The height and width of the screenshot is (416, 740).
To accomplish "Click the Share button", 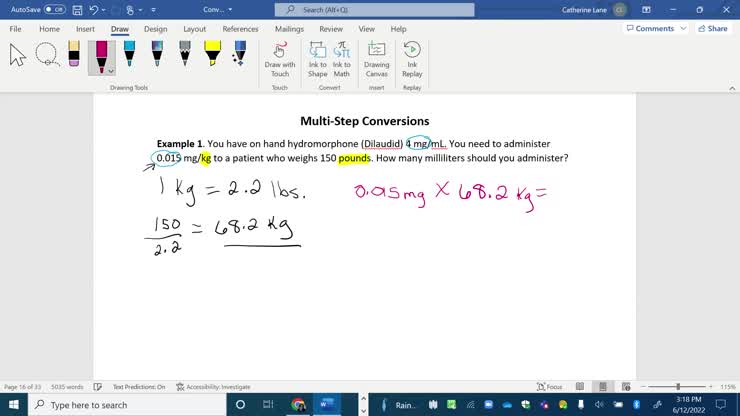I will [x=712, y=29].
